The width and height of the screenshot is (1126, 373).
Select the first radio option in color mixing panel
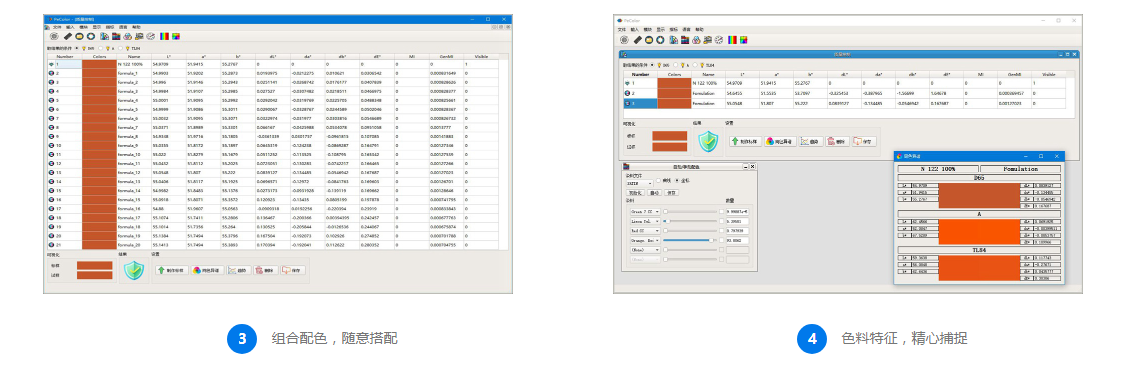[659, 180]
